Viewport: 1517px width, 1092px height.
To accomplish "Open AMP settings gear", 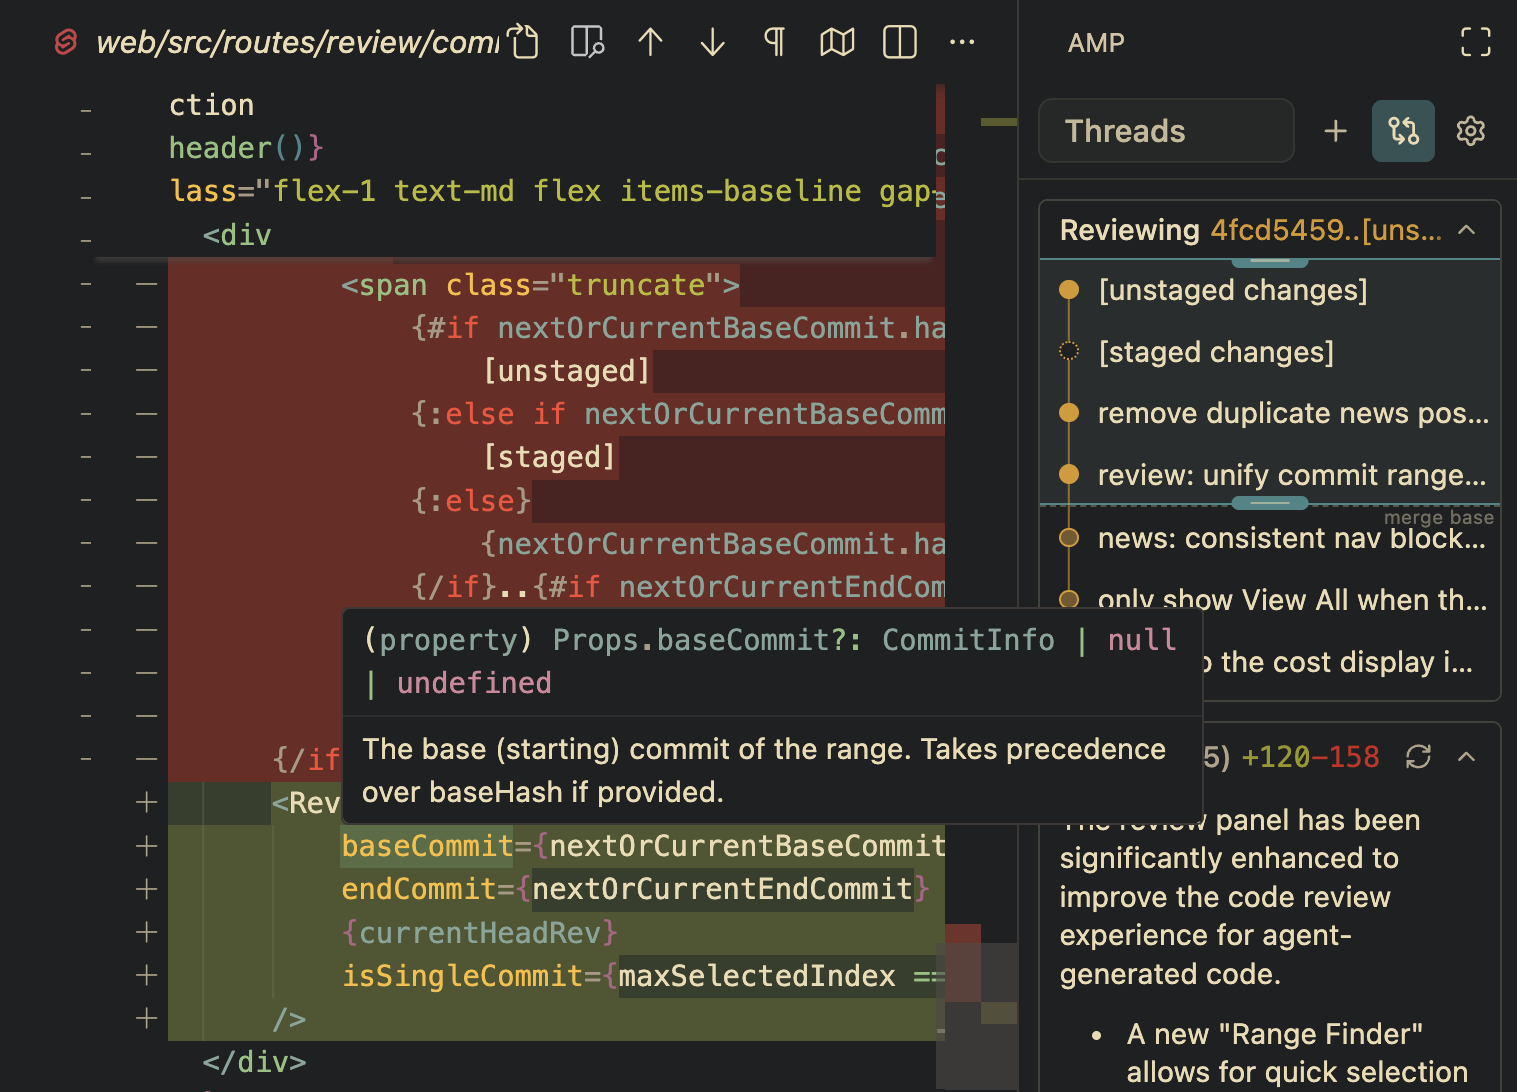I will pyautogui.click(x=1470, y=131).
